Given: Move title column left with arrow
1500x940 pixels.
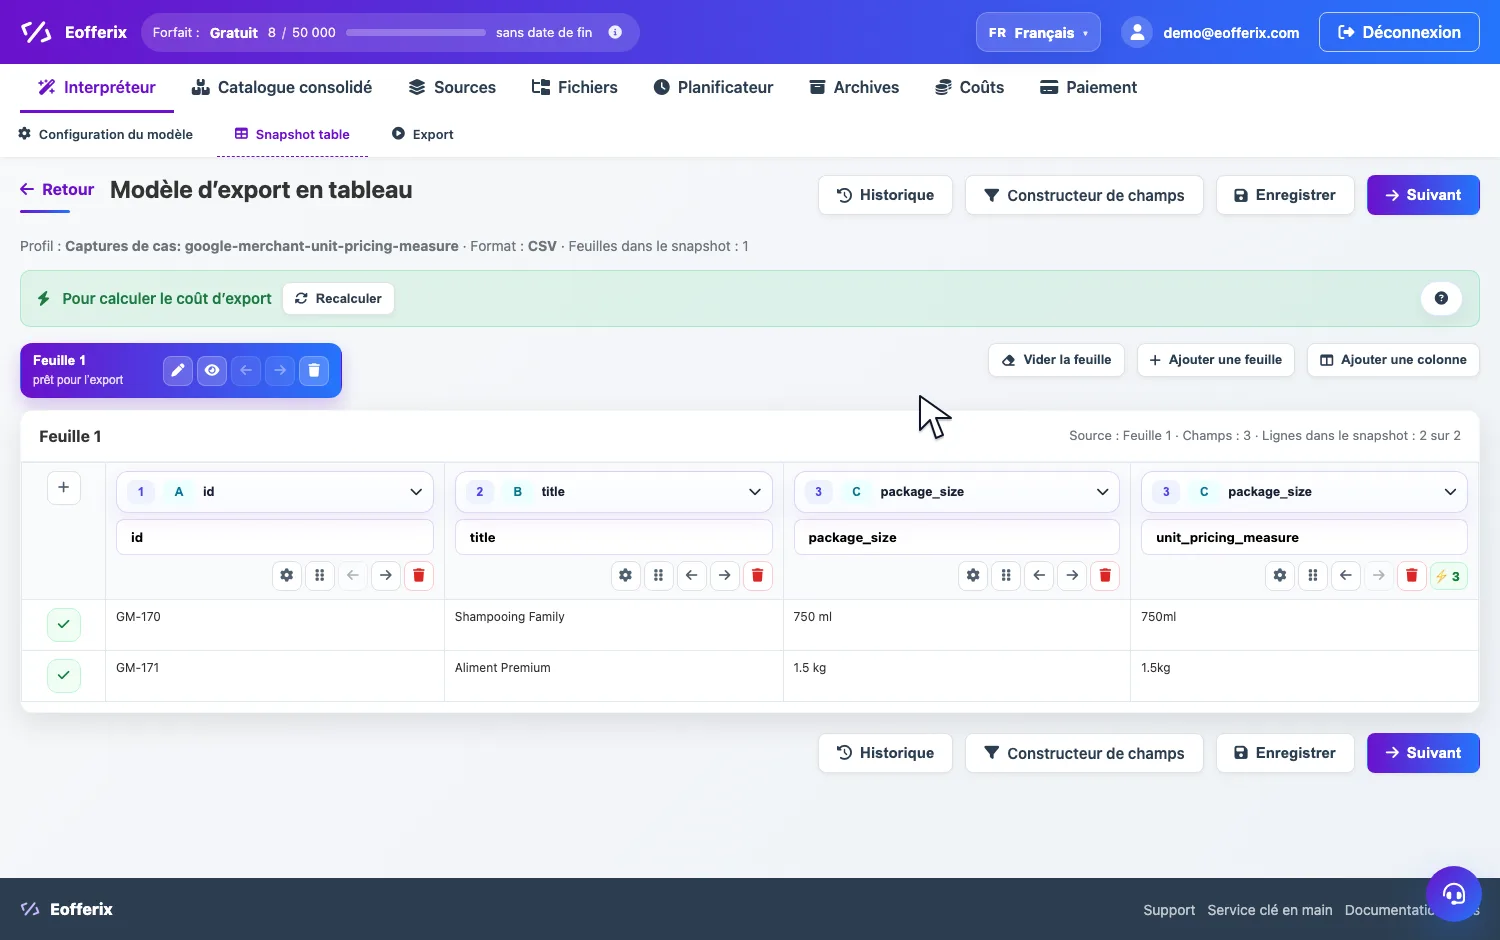Looking at the screenshot, I should pos(692,575).
